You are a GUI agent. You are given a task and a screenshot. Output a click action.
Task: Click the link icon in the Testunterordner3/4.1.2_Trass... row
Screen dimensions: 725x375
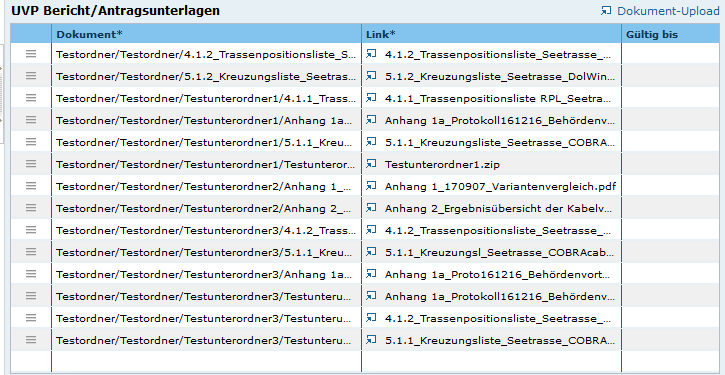[371, 230]
